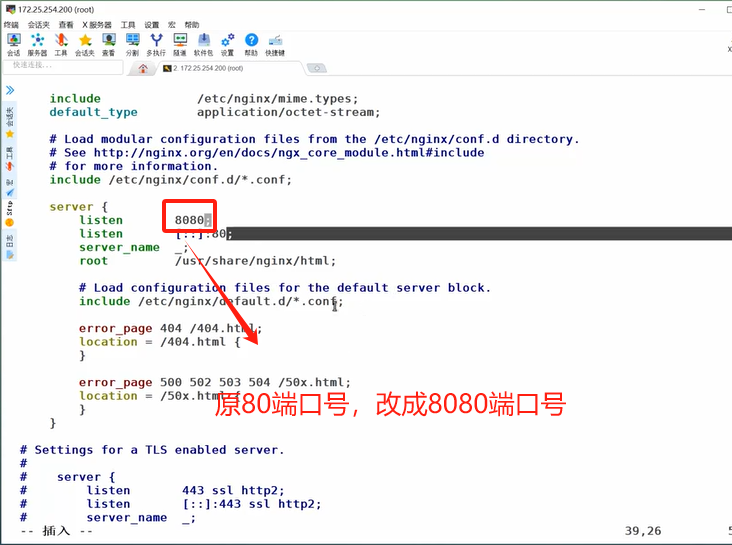Open the 帮助 menu in menu bar
732x545 pixels.
(191, 25)
